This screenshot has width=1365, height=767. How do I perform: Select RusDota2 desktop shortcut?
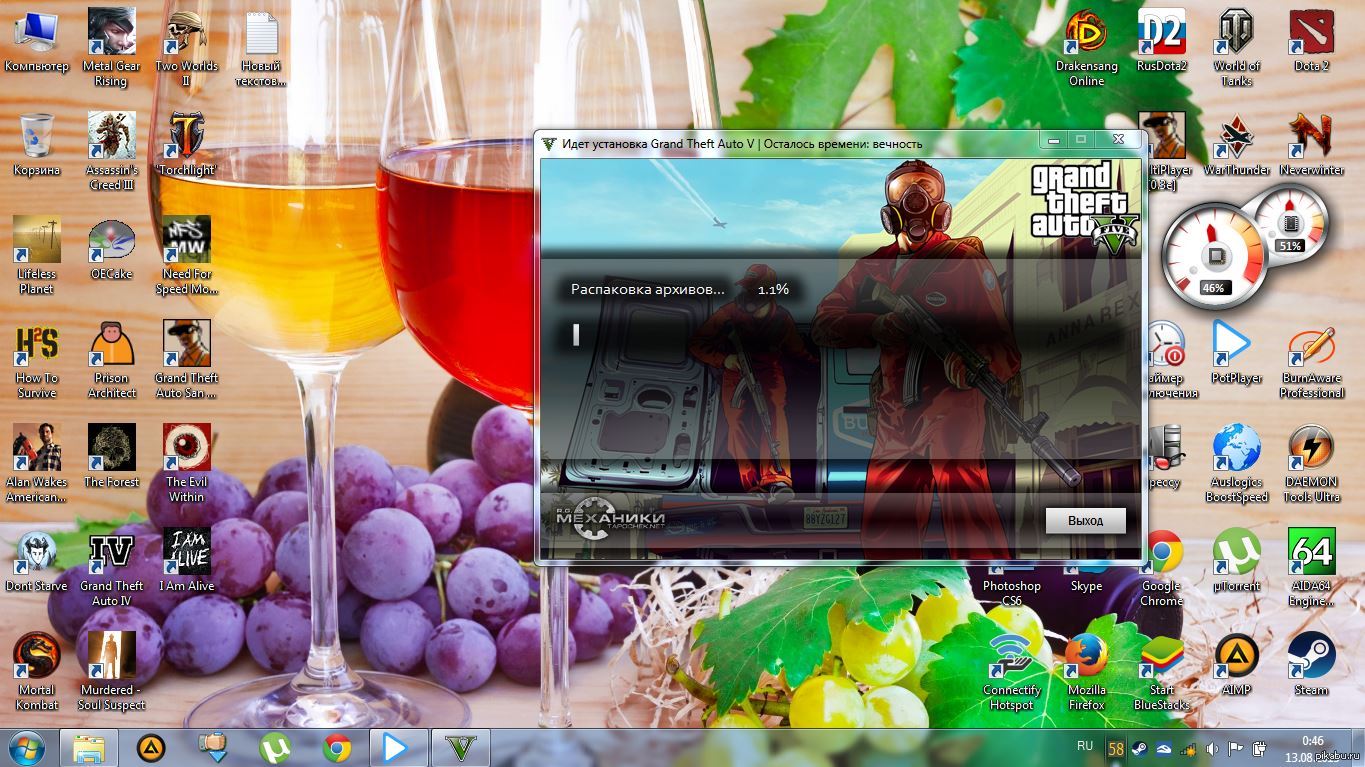pos(1162,41)
